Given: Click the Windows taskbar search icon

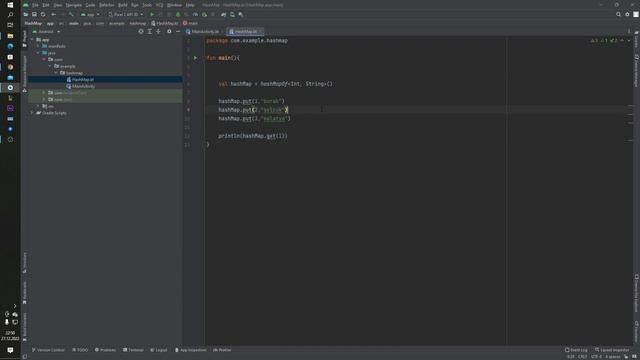Looking at the screenshot, I should (10, 15).
